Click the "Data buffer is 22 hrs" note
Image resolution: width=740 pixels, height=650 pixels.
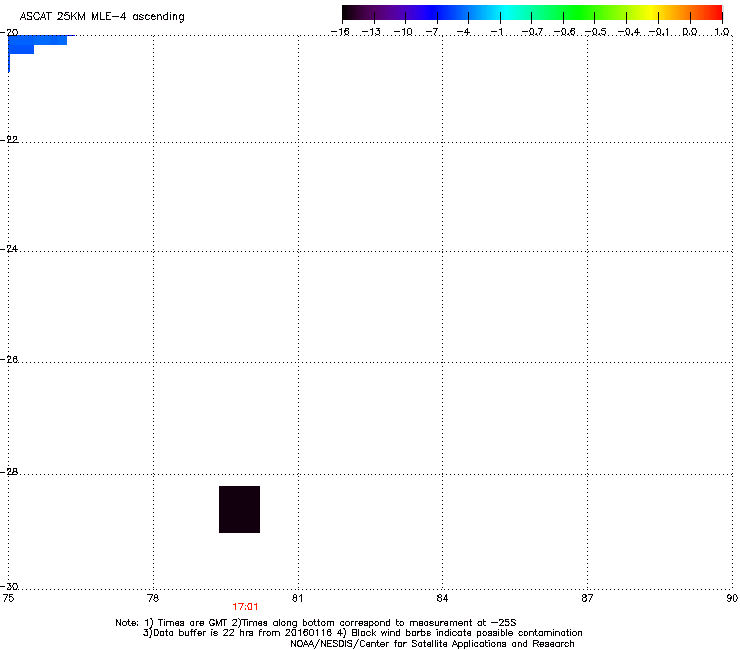362,633
